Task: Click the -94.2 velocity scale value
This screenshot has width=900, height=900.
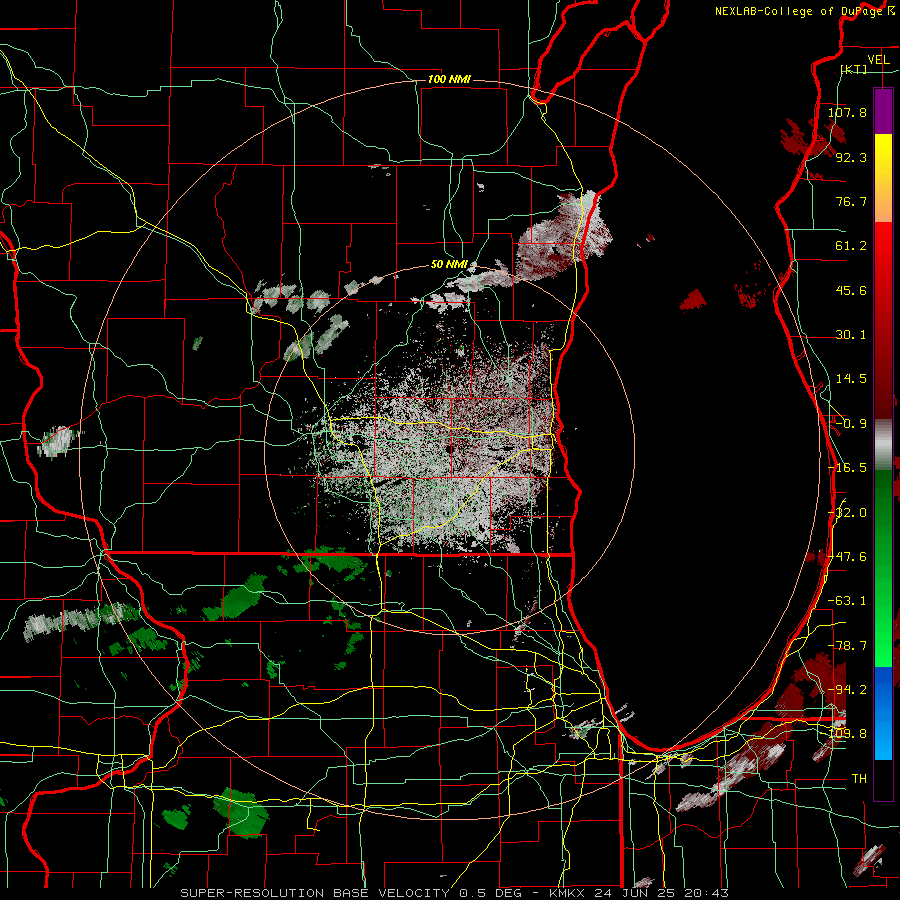Action: tap(847, 690)
